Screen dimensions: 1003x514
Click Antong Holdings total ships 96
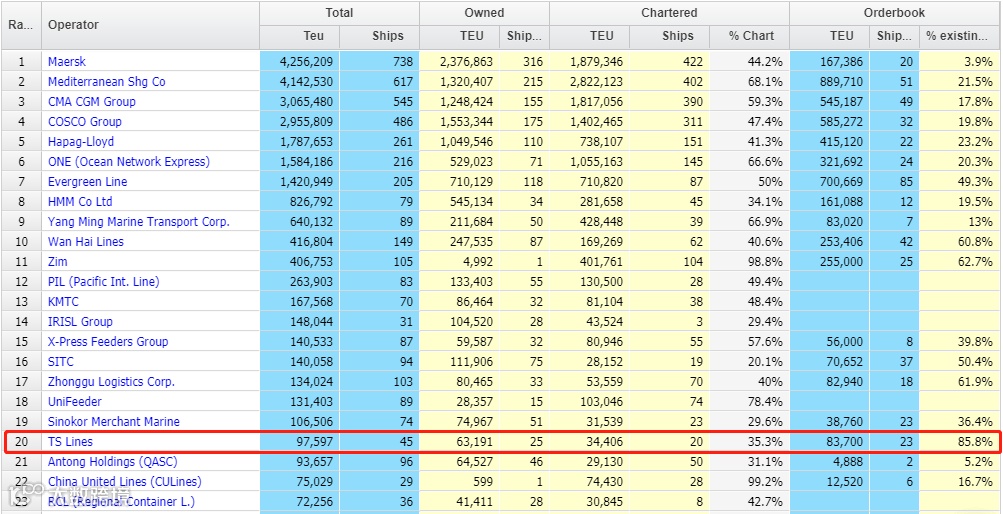[379, 462]
